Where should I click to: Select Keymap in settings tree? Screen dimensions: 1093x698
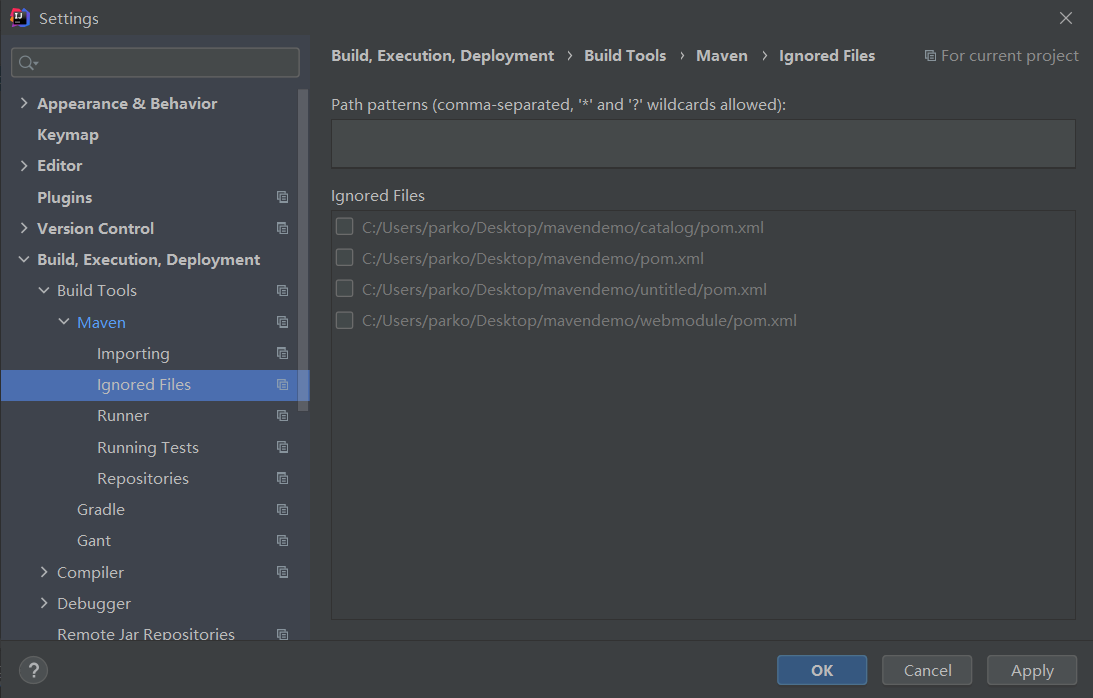pos(68,135)
